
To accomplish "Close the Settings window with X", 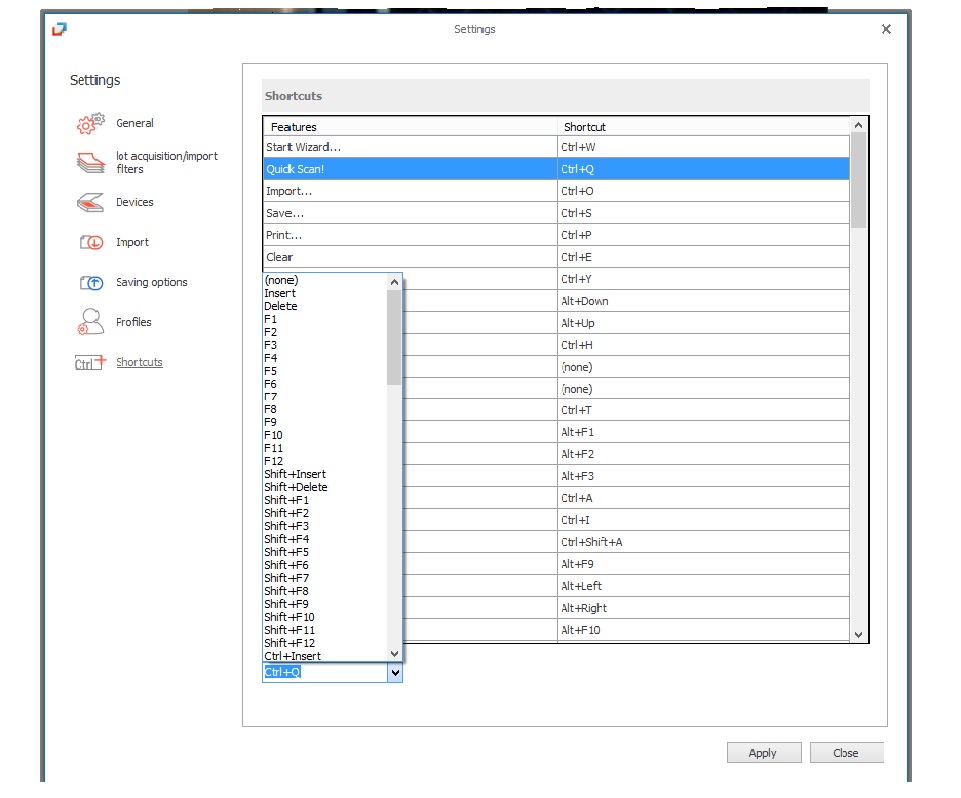I will [x=886, y=29].
